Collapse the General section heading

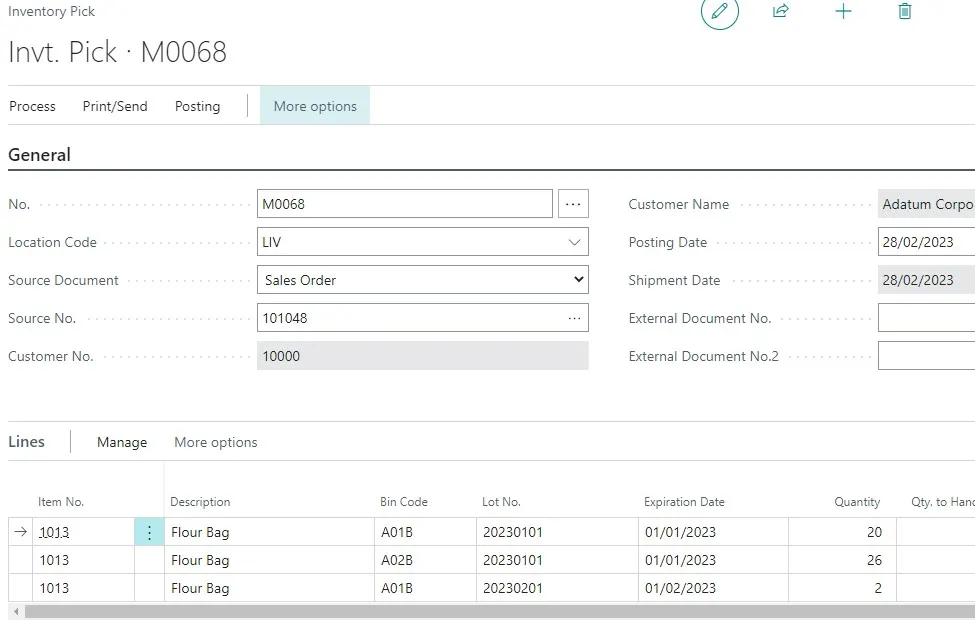(x=39, y=155)
